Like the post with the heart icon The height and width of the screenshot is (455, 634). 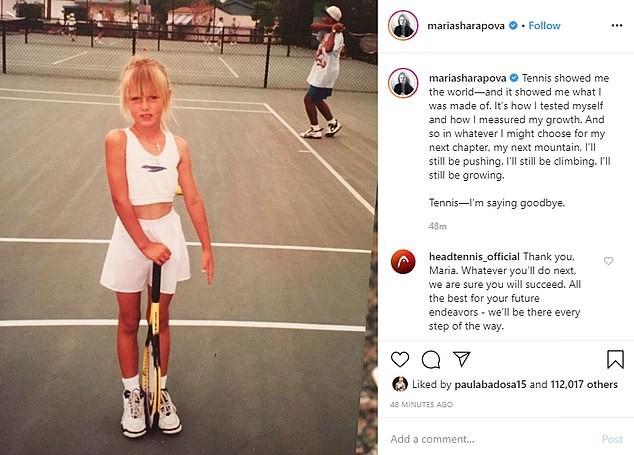(x=400, y=359)
